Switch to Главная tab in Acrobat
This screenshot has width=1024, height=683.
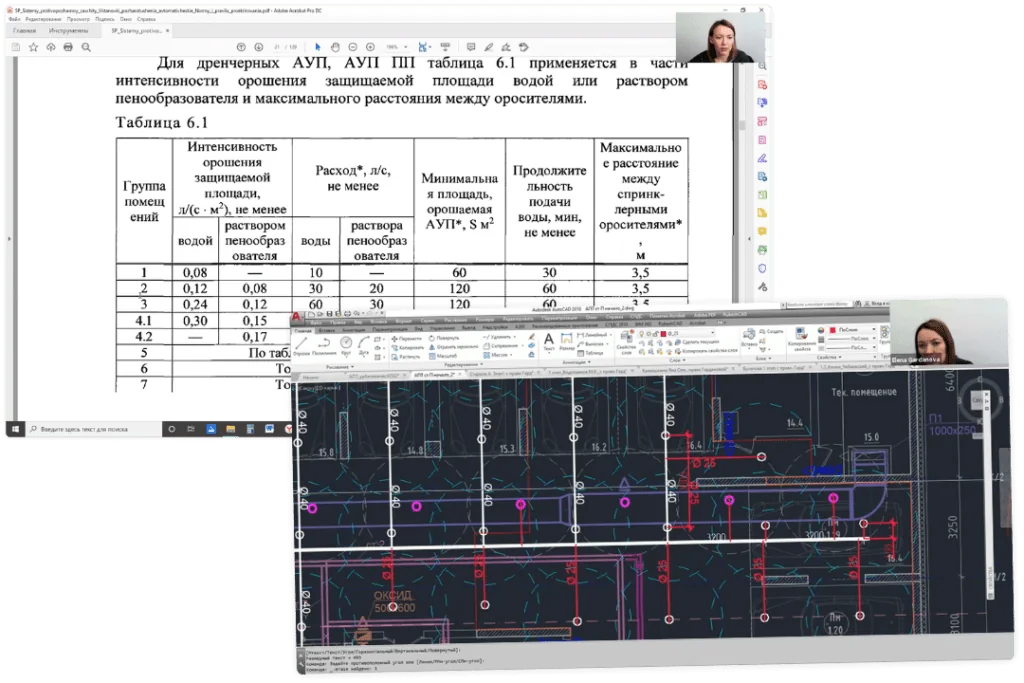point(25,31)
